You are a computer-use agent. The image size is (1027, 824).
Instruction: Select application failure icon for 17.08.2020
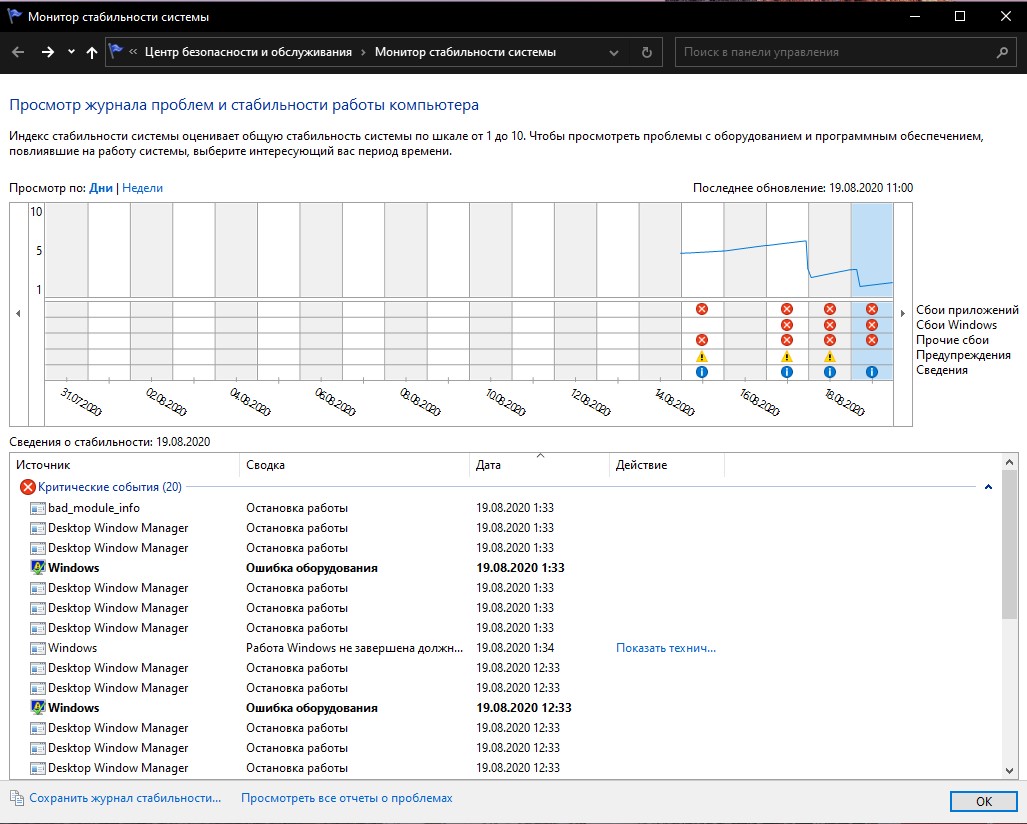(787, 309)
